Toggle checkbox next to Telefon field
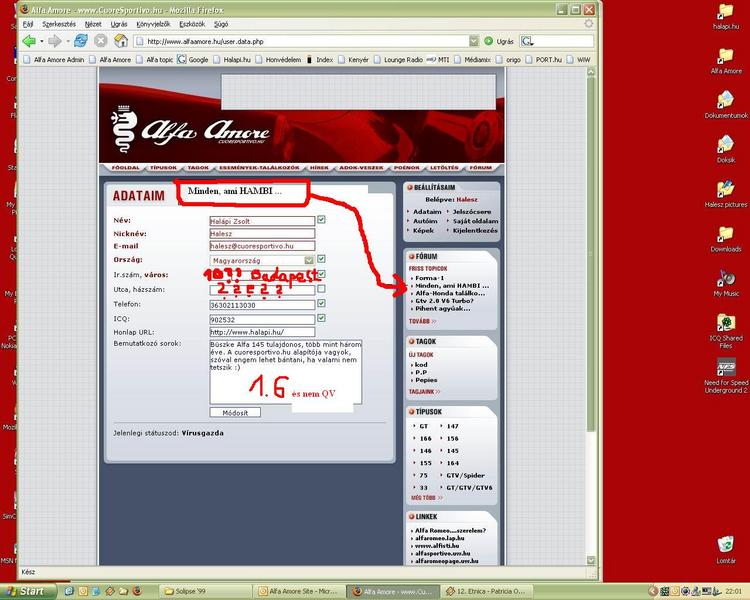Image resolution: width=750 pixels, height=600 pixels. point(321,303)
